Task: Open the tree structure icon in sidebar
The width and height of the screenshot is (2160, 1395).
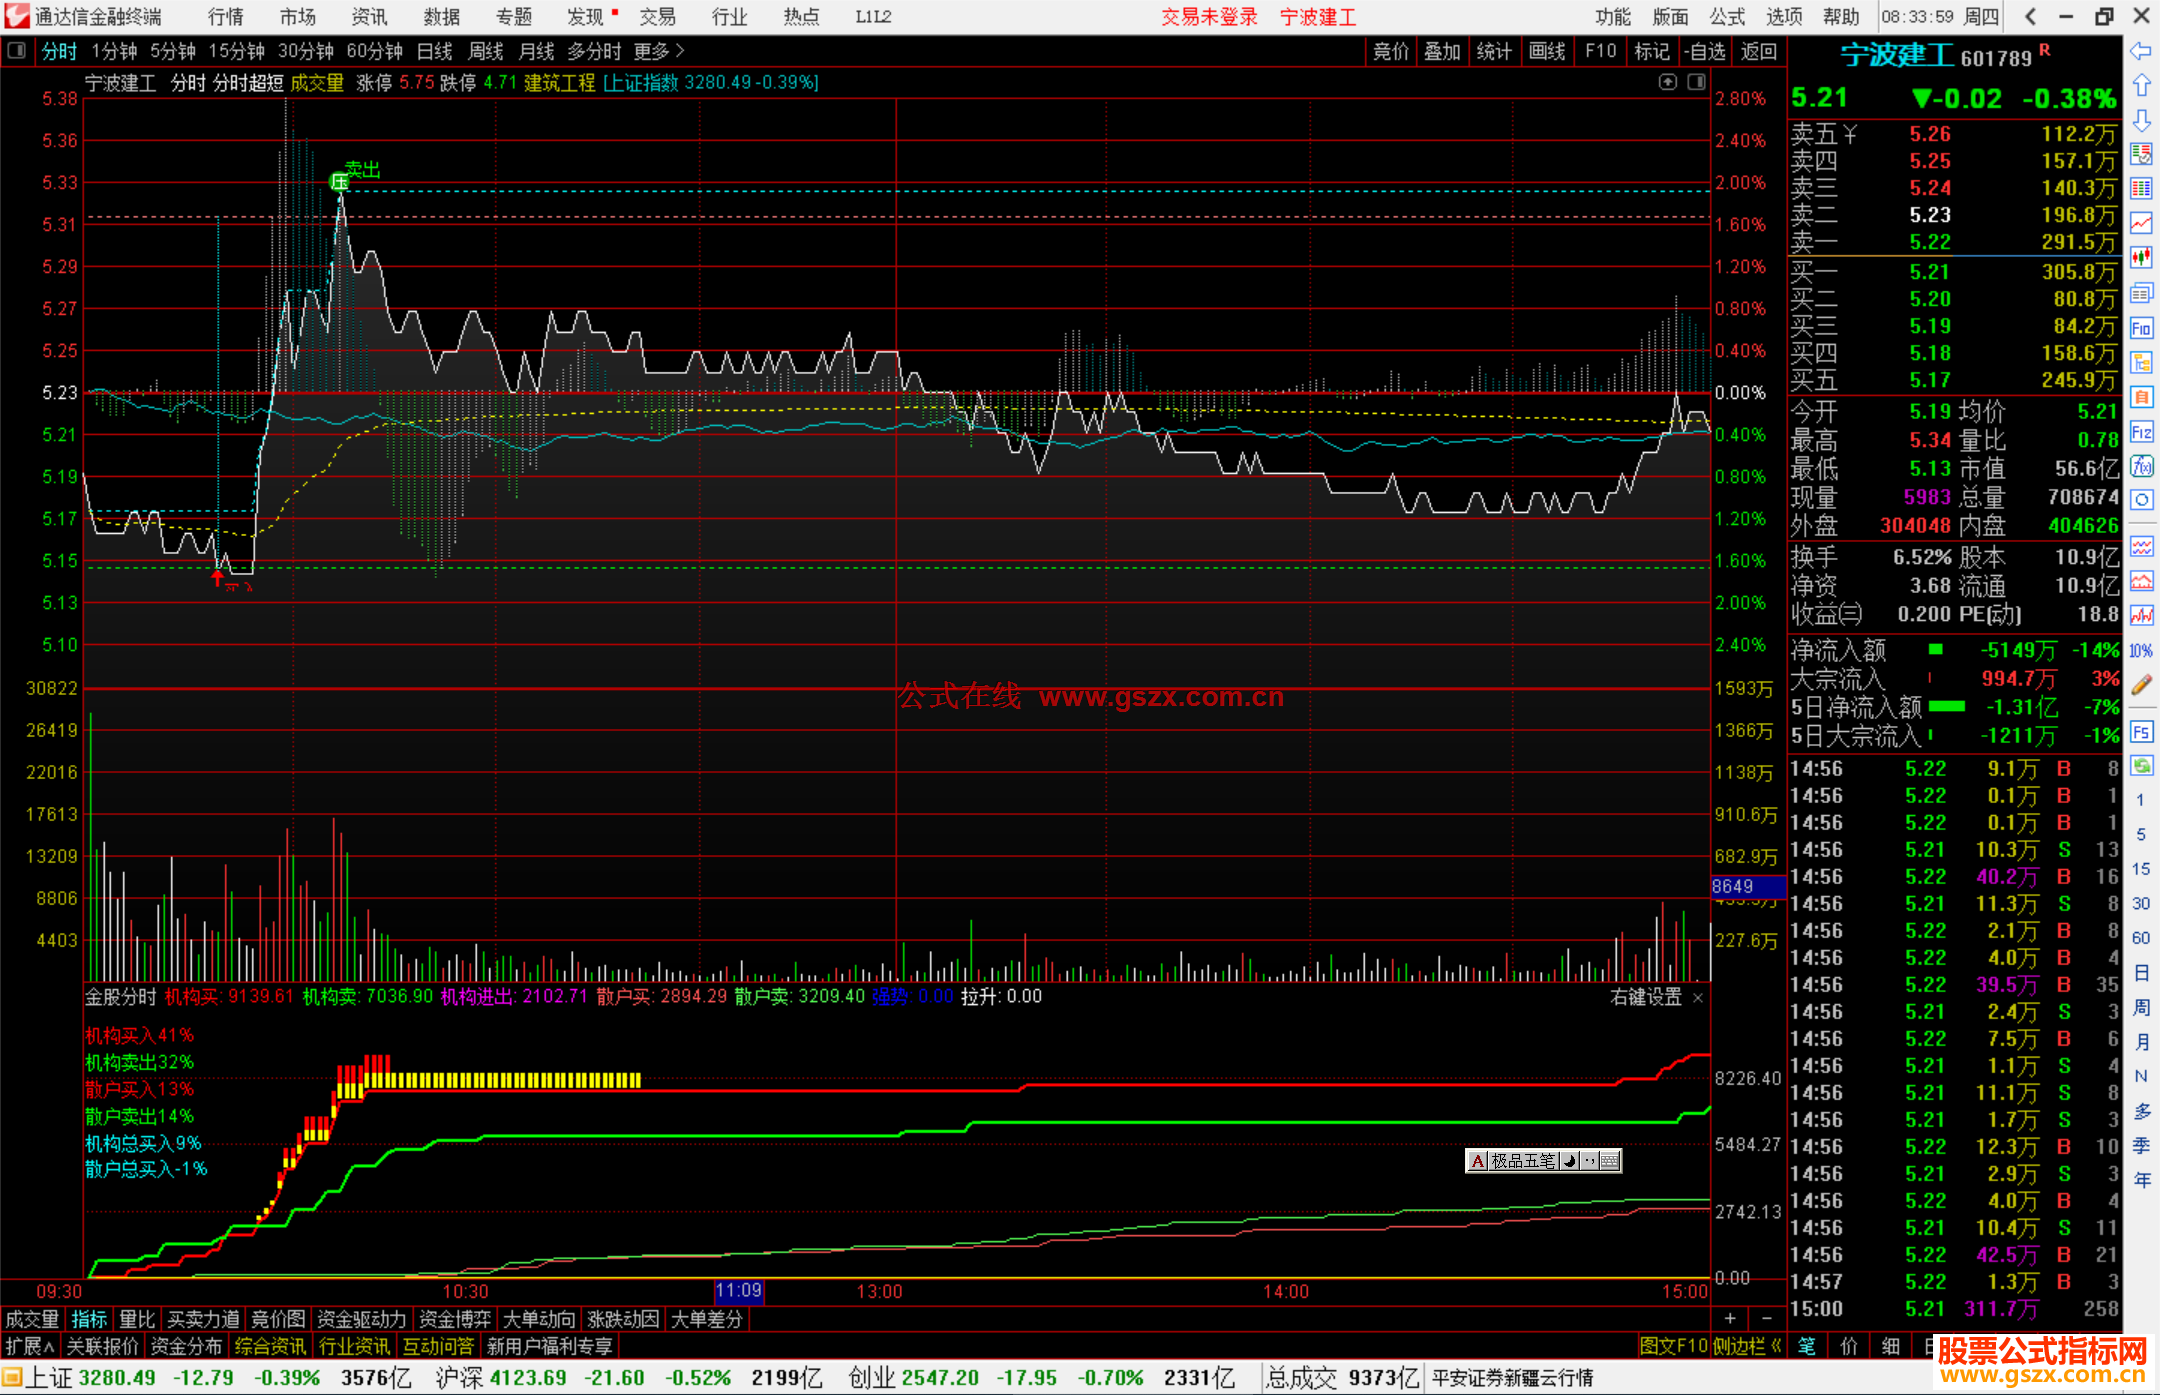Action: tap(2141, 362)
